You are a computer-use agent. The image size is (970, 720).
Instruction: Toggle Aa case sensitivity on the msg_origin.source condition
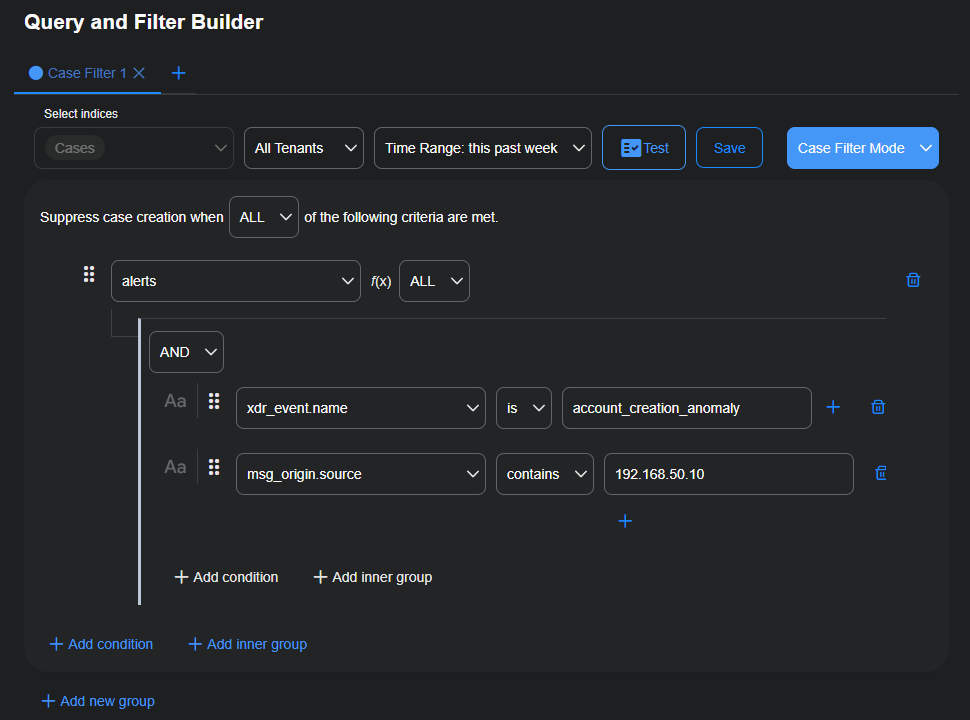pyautogui.click(x=174, y=466)
